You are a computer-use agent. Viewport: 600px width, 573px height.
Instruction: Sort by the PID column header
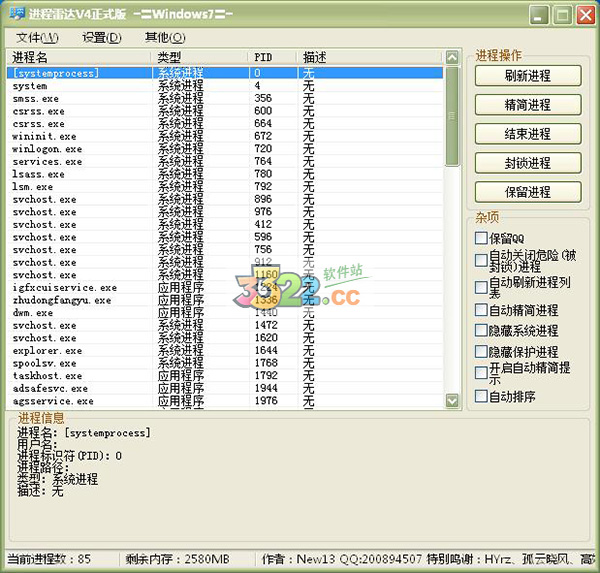[x=273, y=57]
